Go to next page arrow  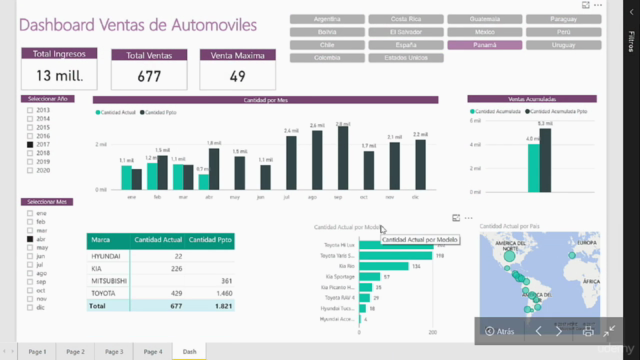coord(559,331)
